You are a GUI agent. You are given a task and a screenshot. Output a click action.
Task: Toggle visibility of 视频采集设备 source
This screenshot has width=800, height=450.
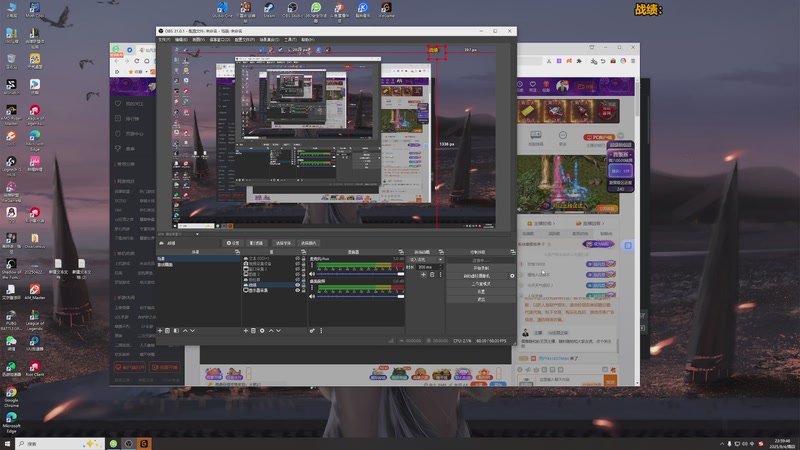297,264
